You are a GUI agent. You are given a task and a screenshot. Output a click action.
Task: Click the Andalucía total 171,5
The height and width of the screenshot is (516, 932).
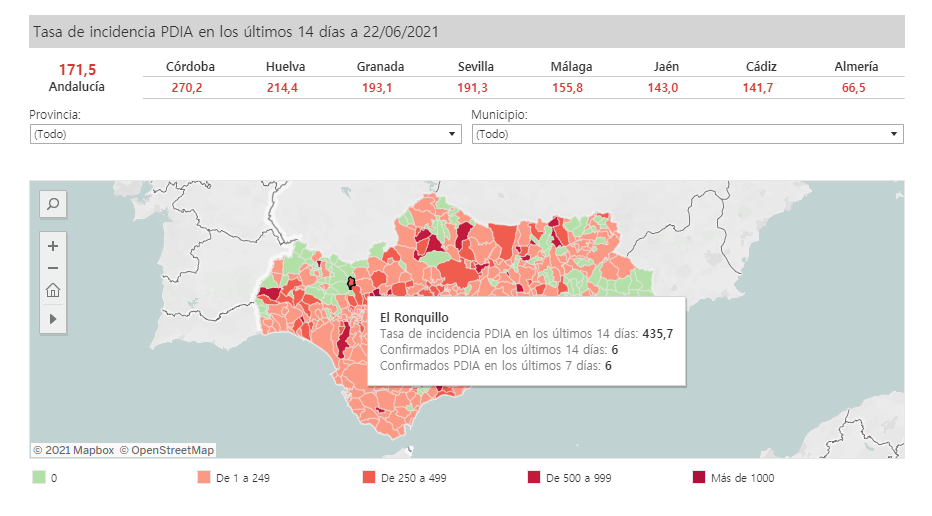tap(77, 69)
